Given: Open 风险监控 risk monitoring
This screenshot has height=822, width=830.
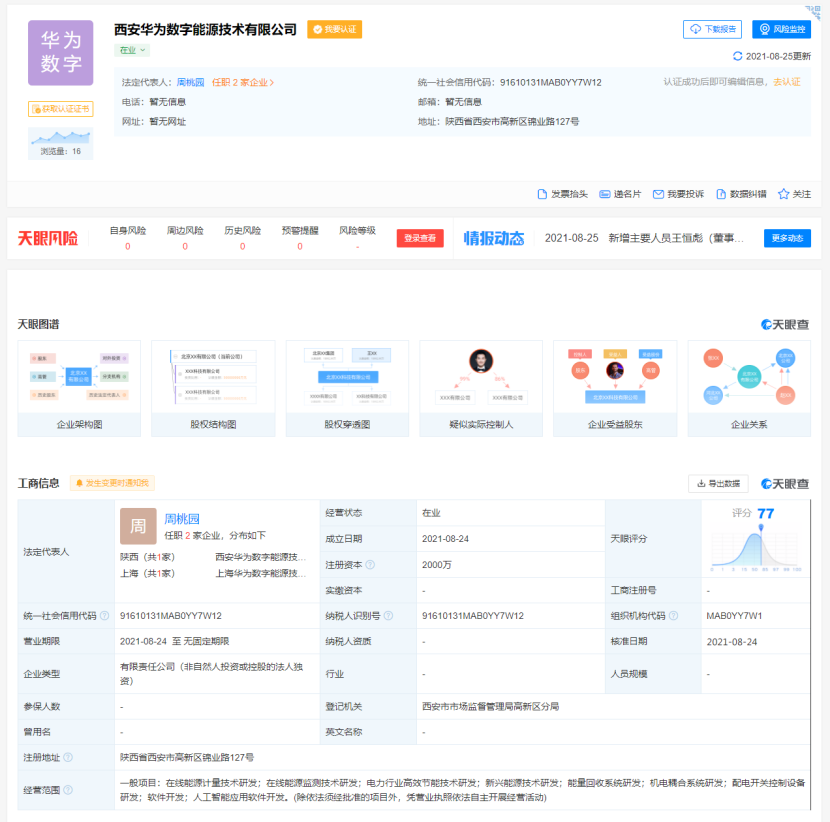Looking at the screenshot, I should [781, 29].
